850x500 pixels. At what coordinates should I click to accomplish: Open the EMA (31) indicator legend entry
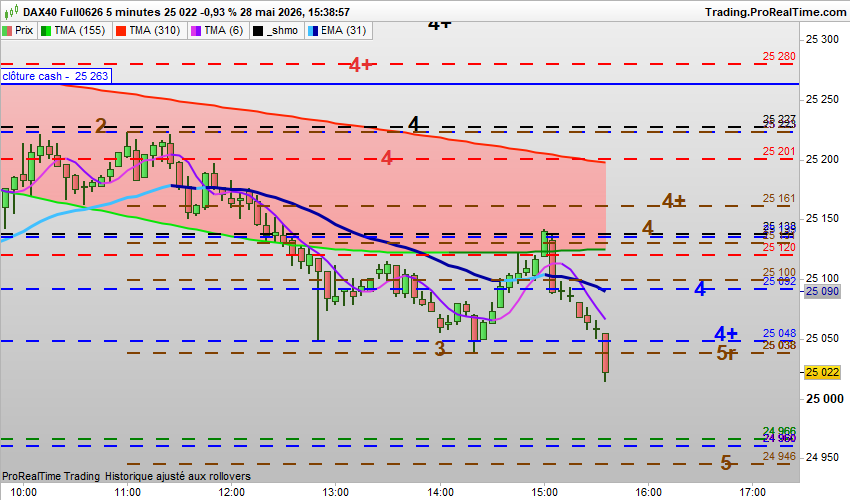click(338, 30)
